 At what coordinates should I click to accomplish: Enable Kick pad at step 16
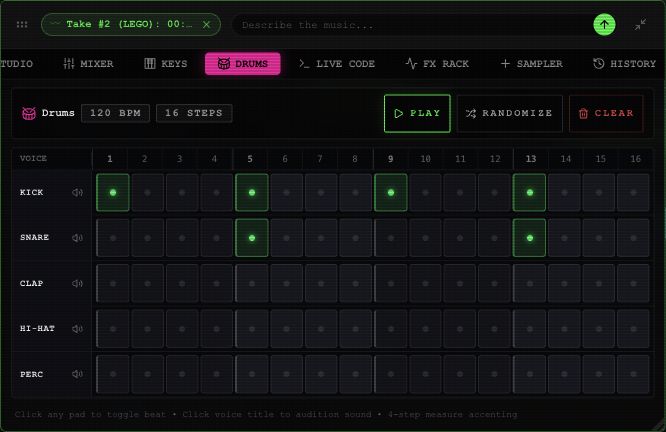point(633,192)
